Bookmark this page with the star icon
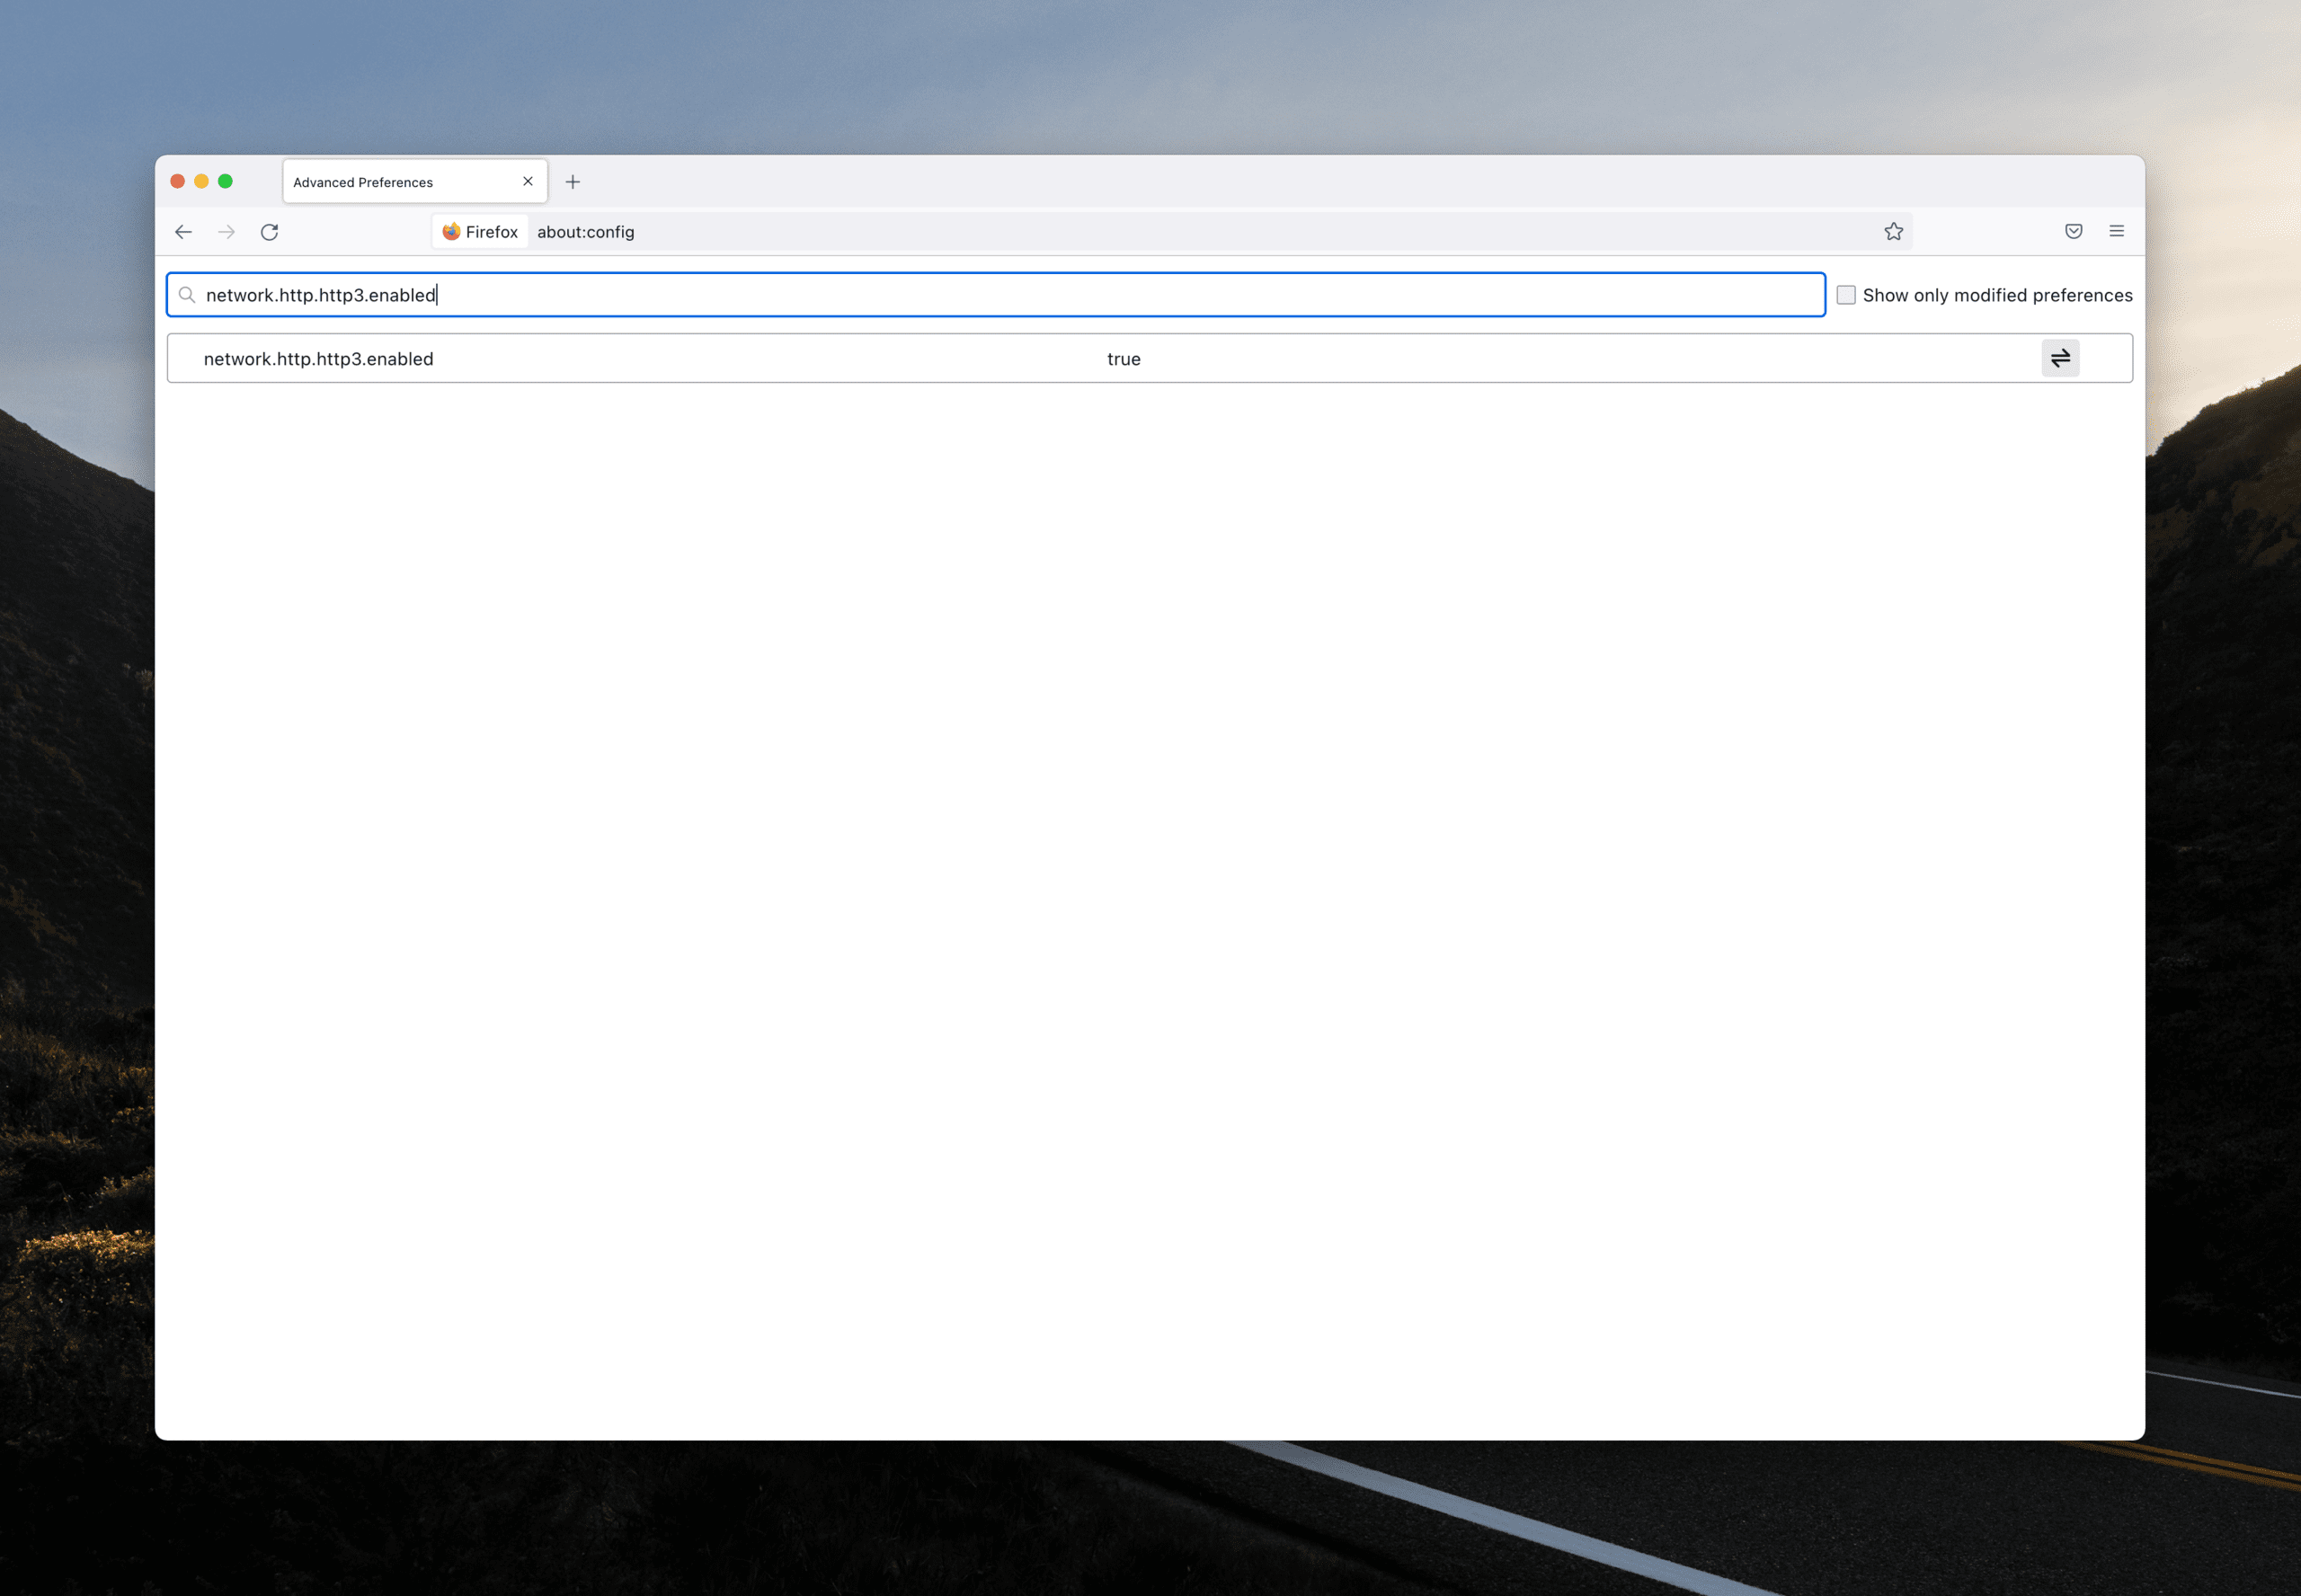Image resolution: width=2301 pixels, height=1596 pixels. coord(1893,232)
